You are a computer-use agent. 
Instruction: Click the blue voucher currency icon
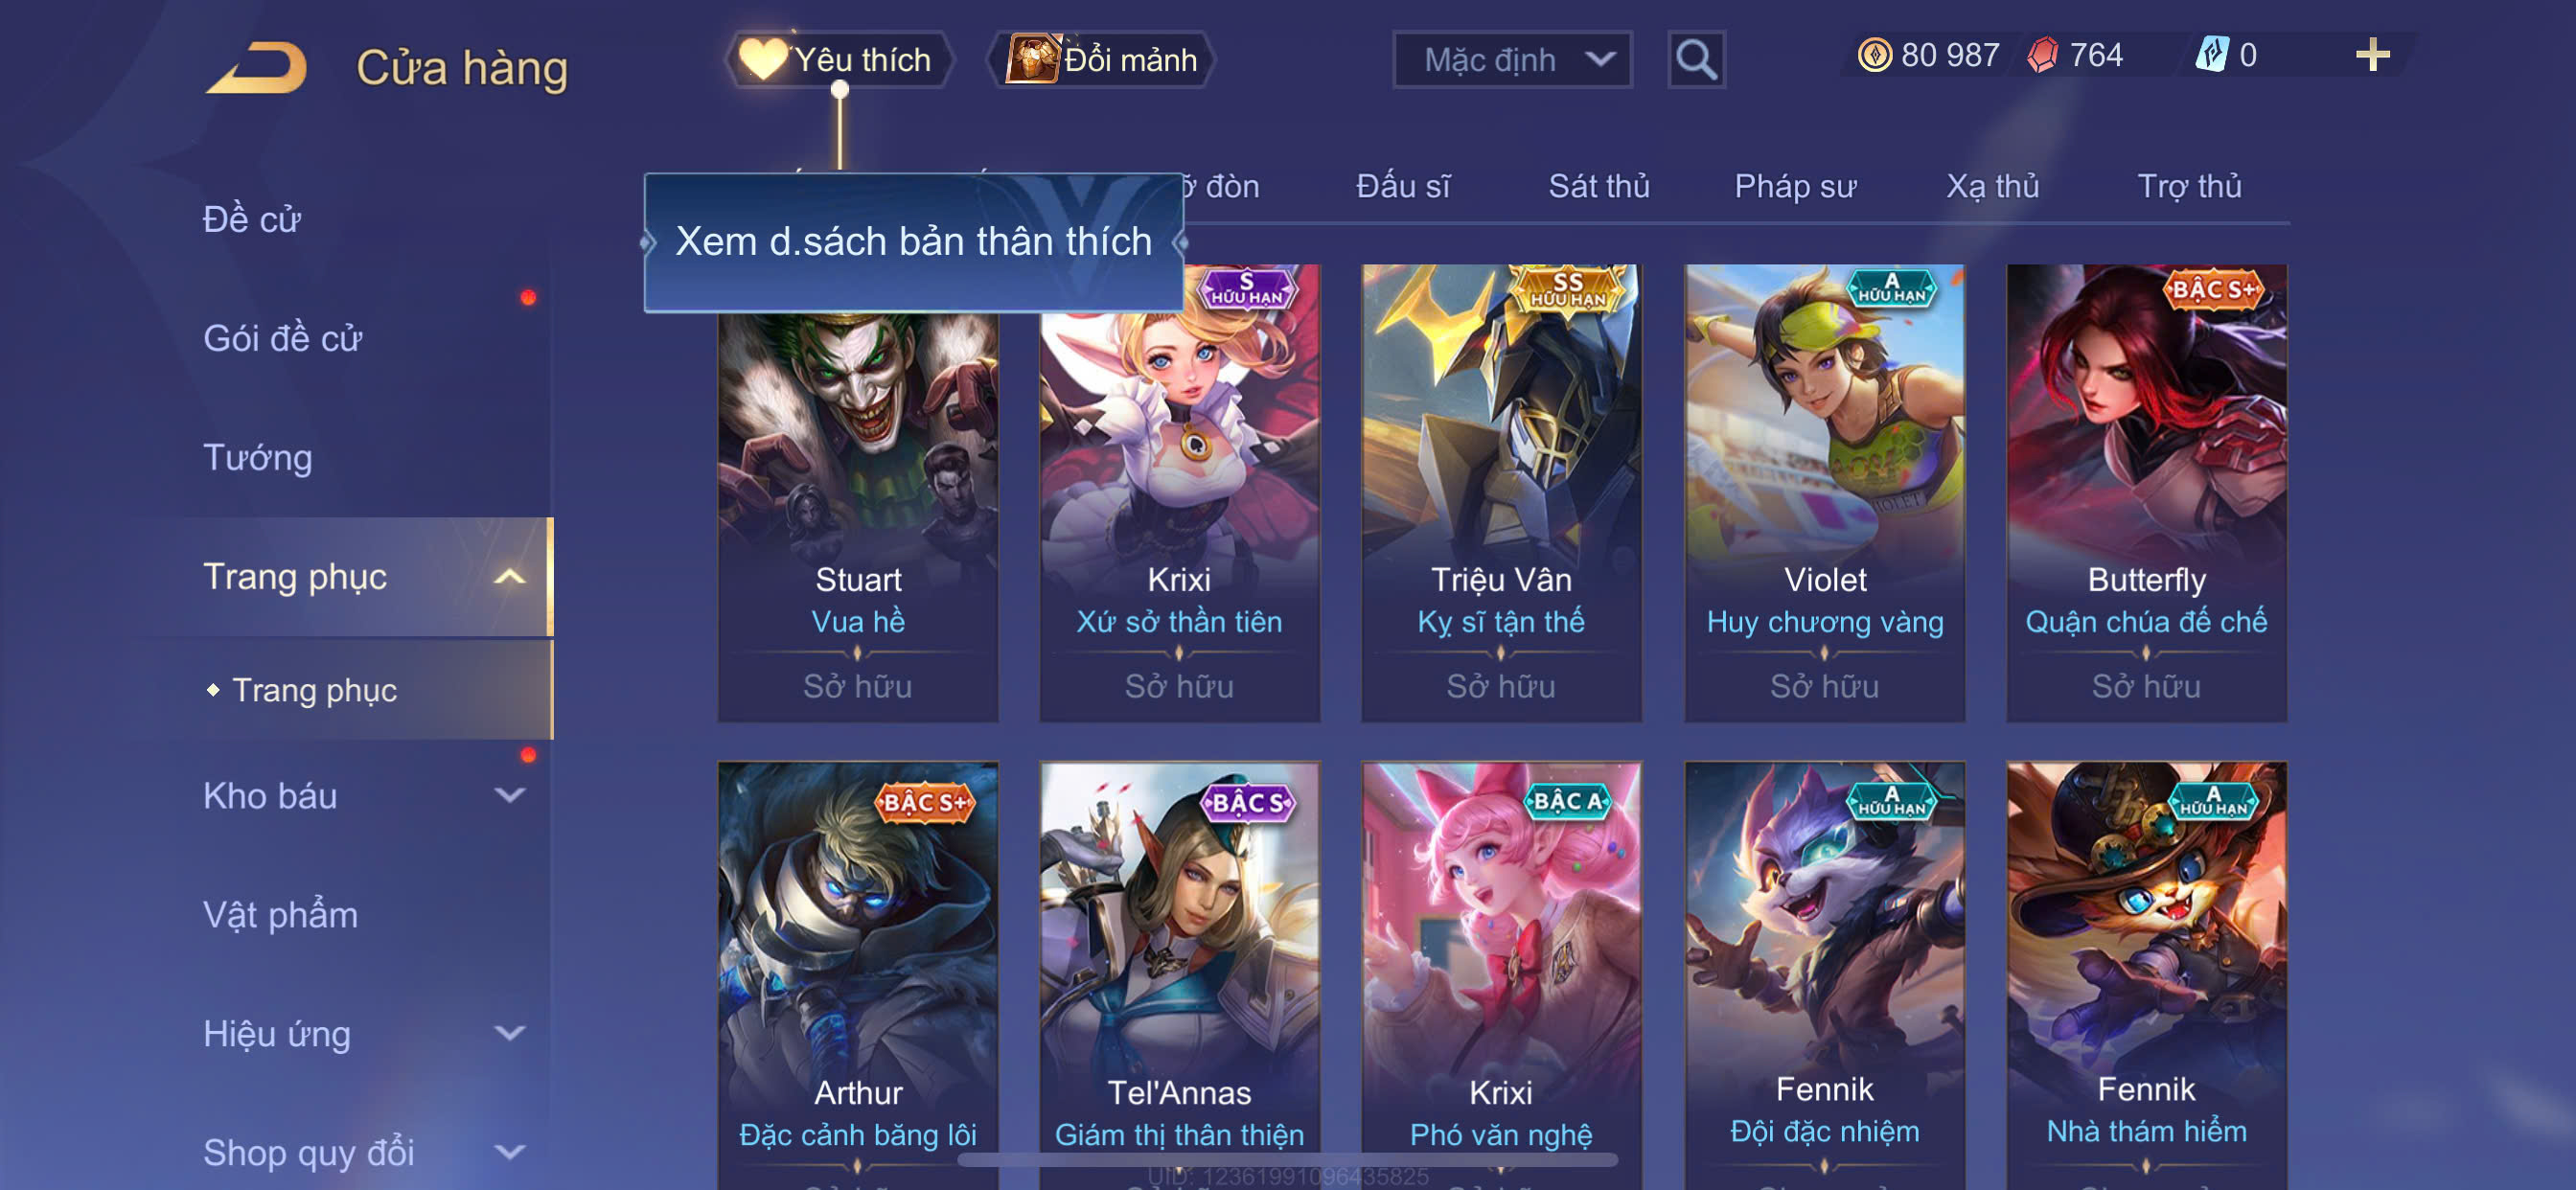tap(2212, 55)
